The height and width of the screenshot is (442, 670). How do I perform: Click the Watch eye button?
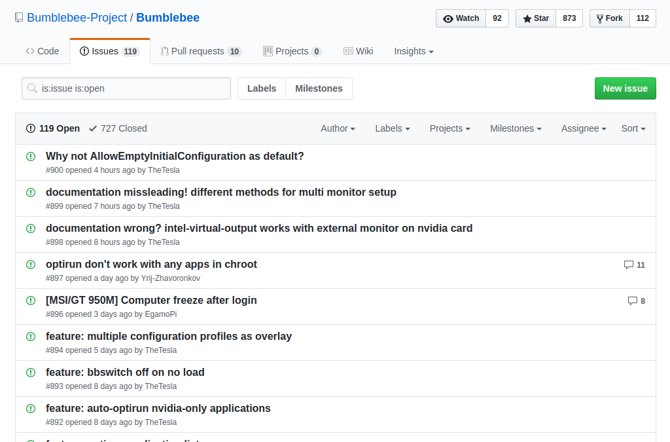461,18
